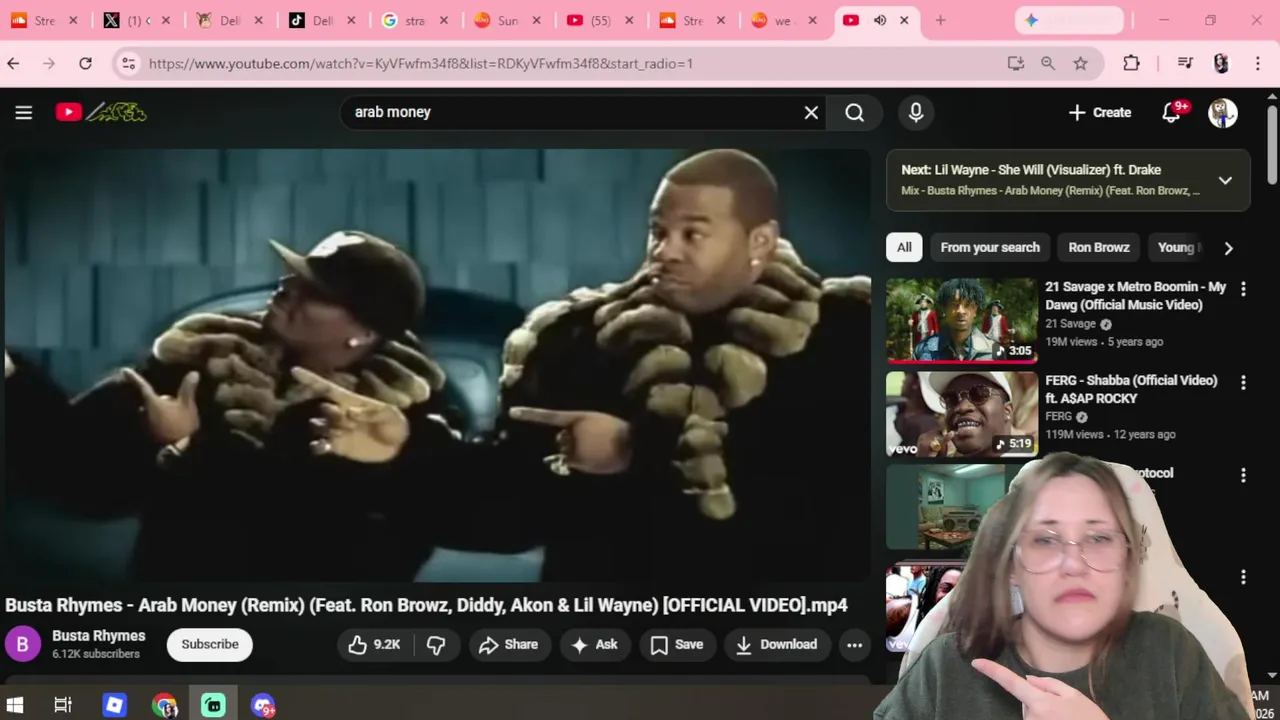Click the Gemini sparkle button in the tab bar
This screenshot has height=720, width=1280.
click(1070, 20)
